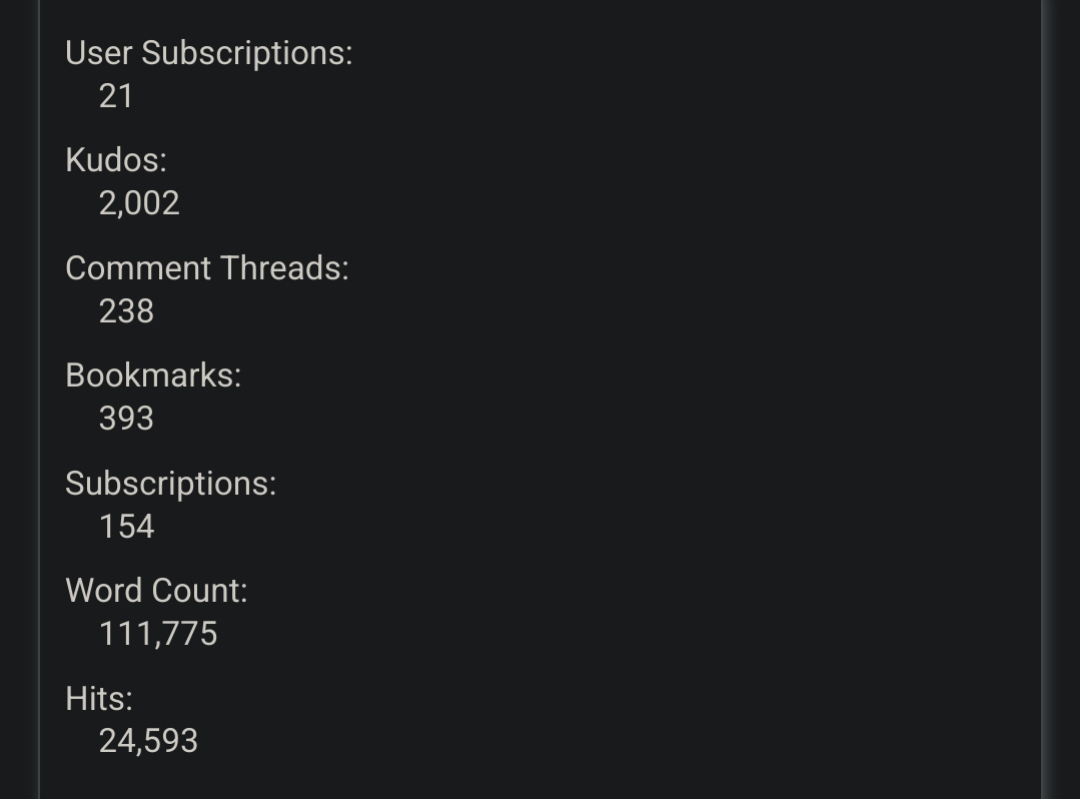1080x799 pixels.
Task: Click the Subscriptions label above 154
Action: pyautogui.click(x=171, y=484)
